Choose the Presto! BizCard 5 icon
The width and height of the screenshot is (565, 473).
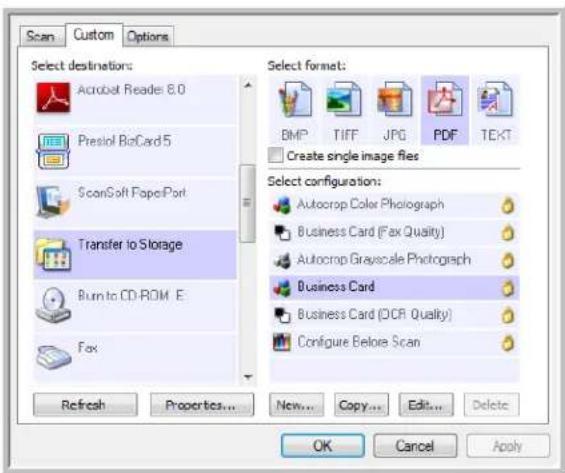pyautogui.click(x=53, y=151)
